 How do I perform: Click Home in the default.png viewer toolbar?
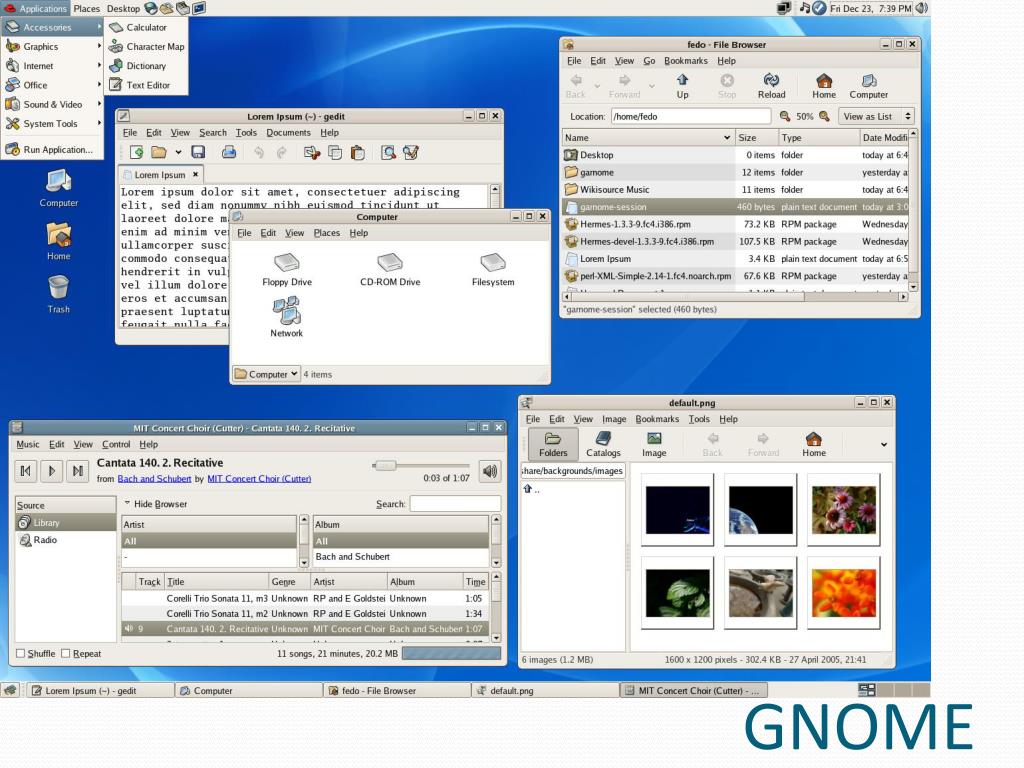(814, 444)
